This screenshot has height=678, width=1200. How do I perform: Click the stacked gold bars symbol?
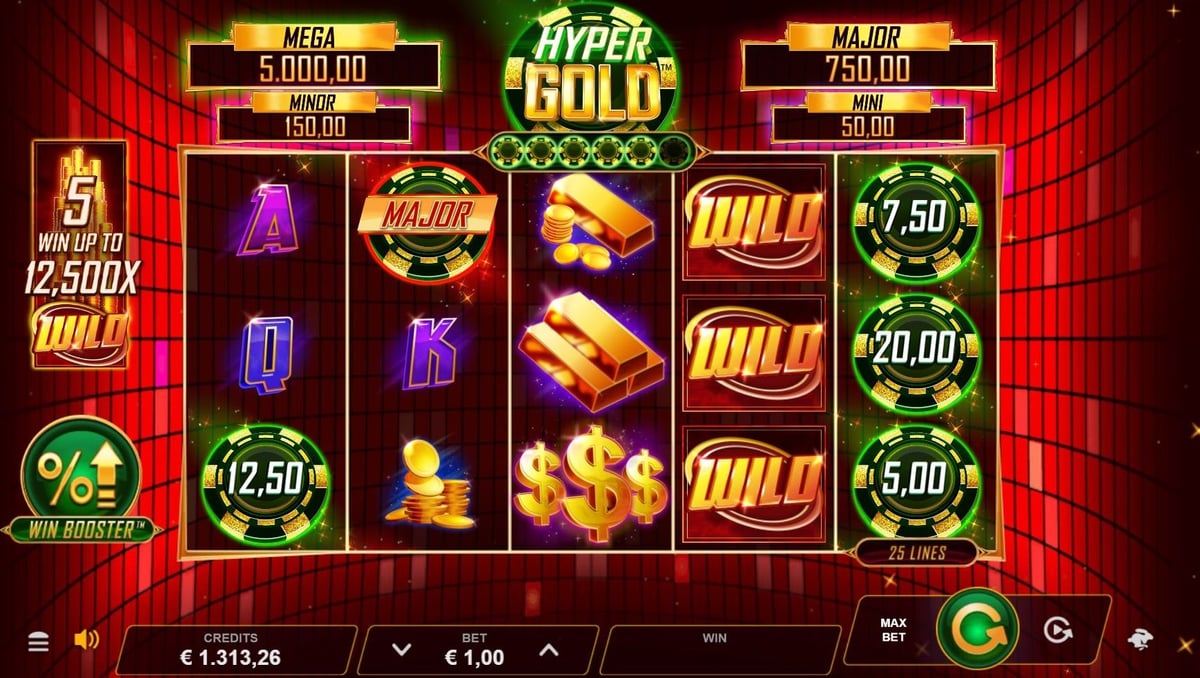(x=591, y=349)
